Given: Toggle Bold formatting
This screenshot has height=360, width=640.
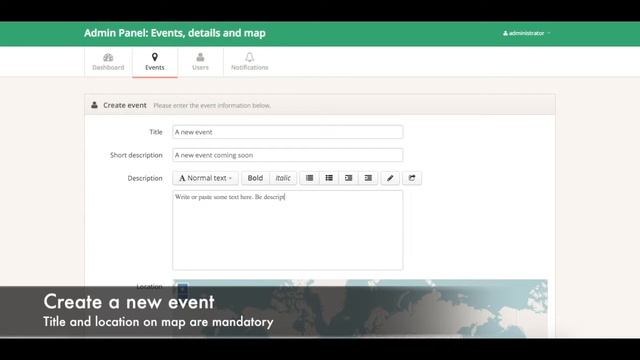Looking at the screenshot, I should 255,178.
